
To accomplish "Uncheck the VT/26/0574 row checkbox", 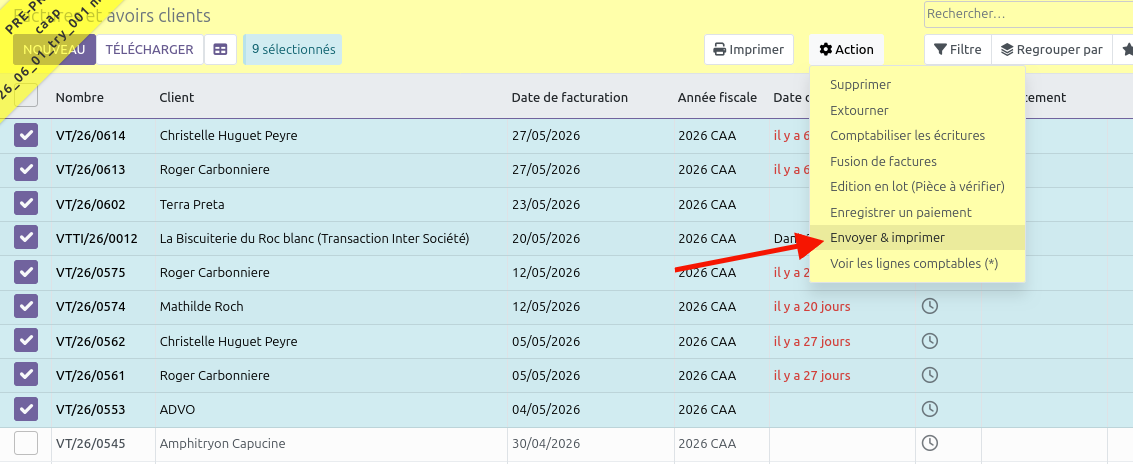I will [26, 306].
